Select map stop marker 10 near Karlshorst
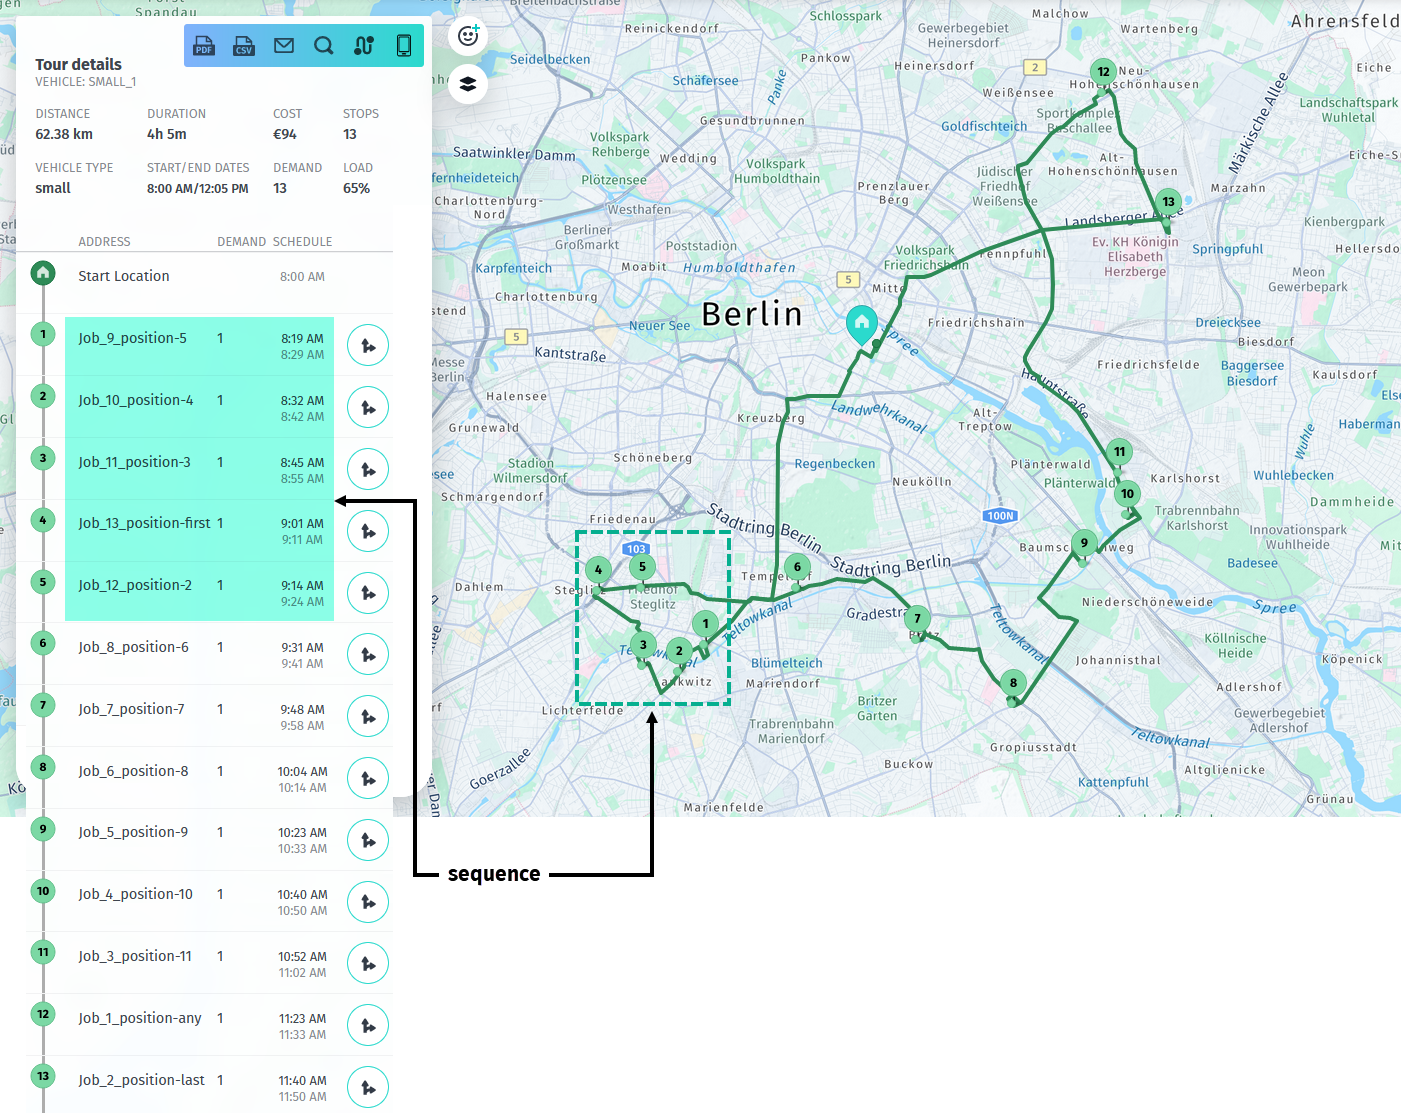This screenshot has width=1401, height=1113. click(1128, 494)
